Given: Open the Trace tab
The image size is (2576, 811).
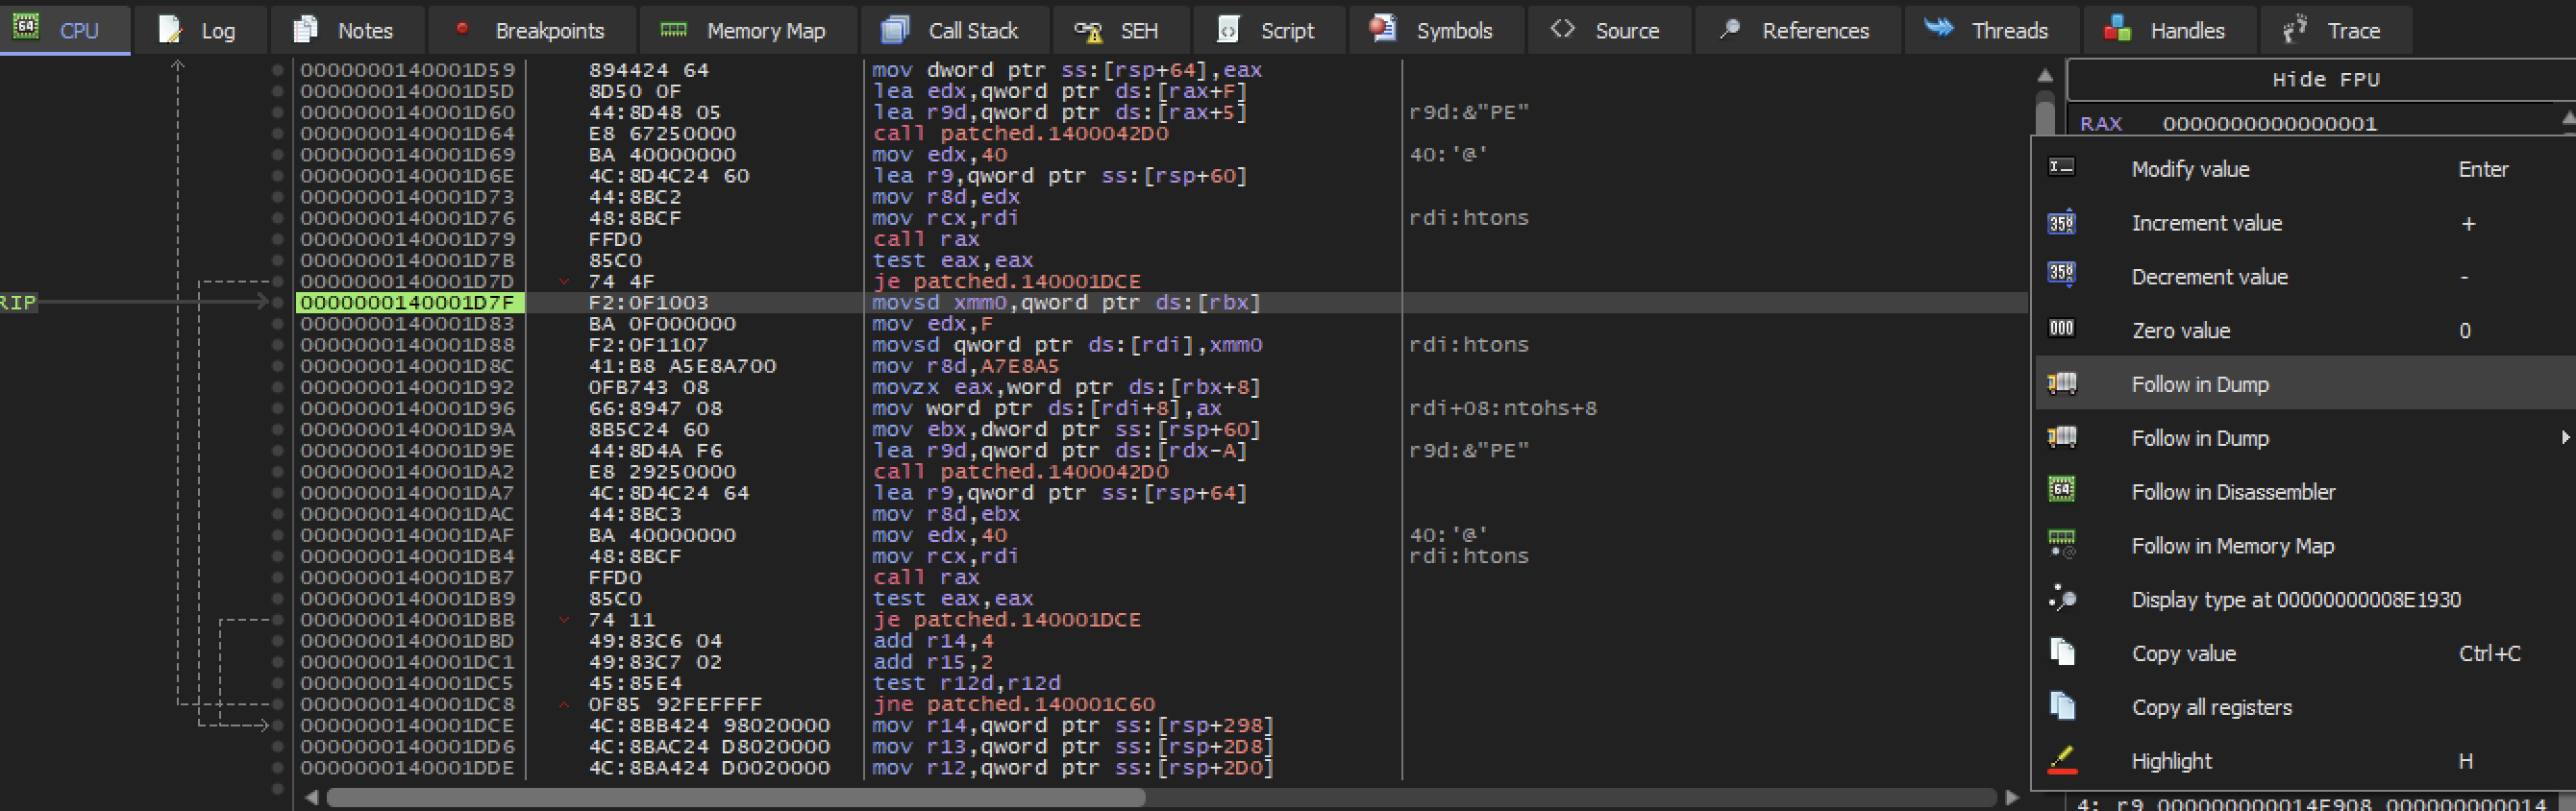Looking at the screenshot, I should 2335,30.
